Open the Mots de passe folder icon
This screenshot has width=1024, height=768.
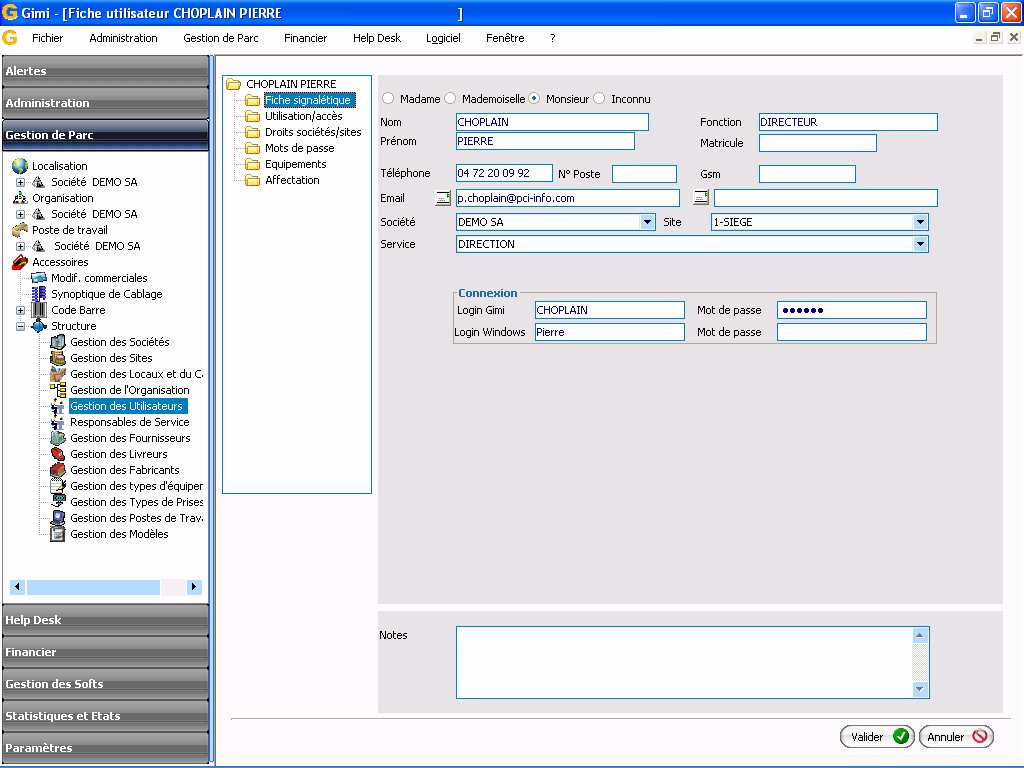252,148
